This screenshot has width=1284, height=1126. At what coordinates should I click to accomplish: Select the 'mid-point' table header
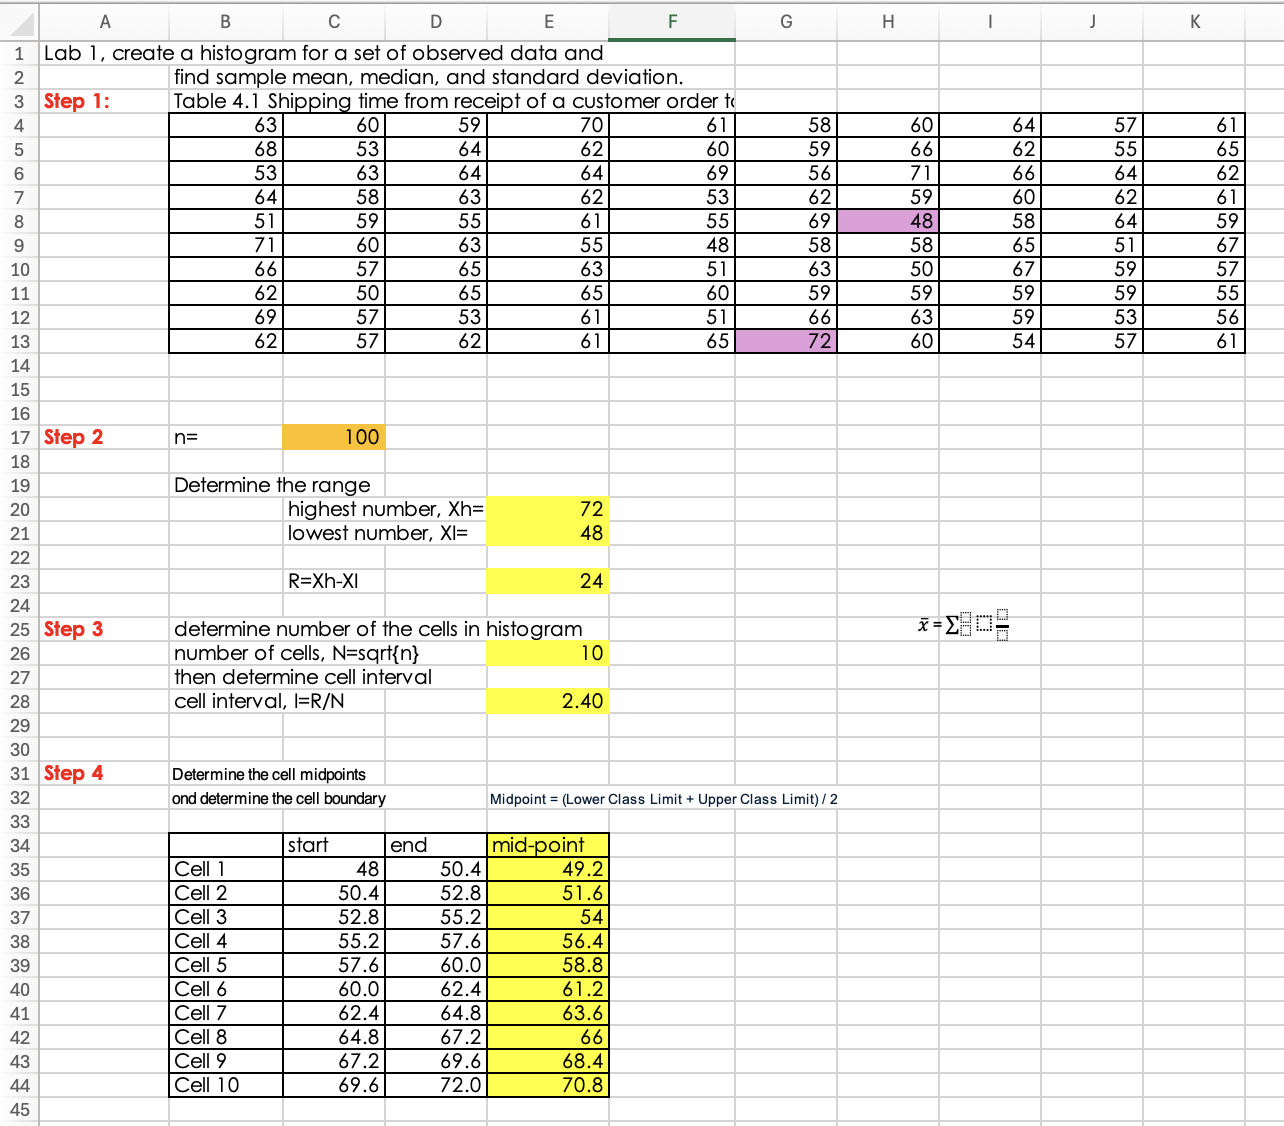[548, 845]
